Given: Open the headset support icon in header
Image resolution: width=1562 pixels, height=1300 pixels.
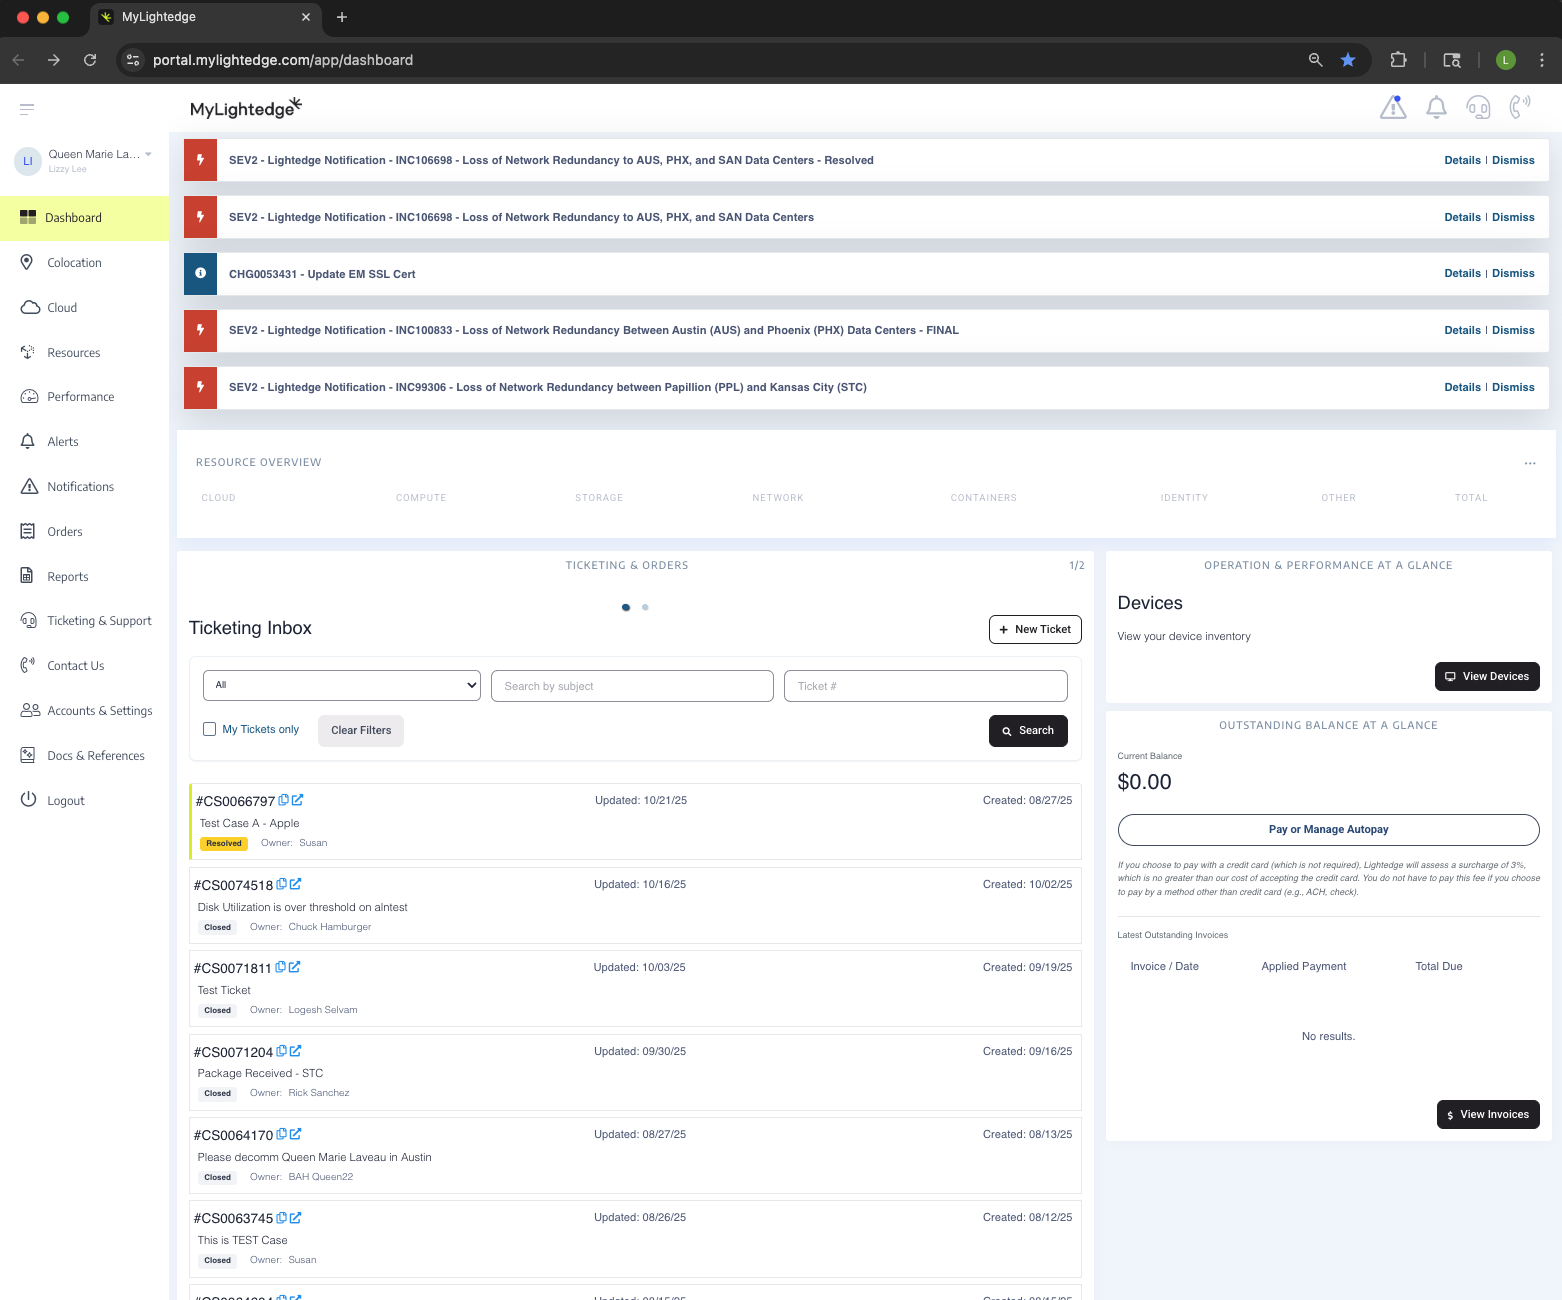Looking at the screenshot, I should [x=1478, y=107].
